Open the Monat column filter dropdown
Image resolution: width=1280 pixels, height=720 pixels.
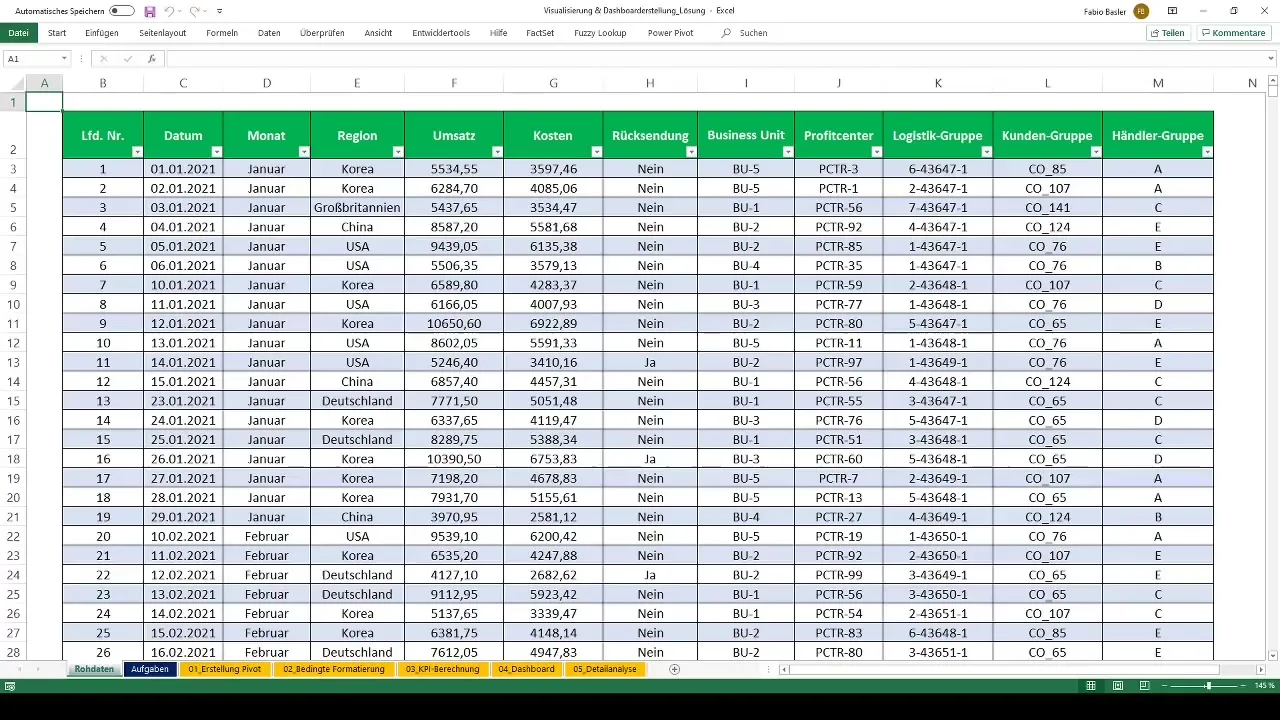coord(303,152)
